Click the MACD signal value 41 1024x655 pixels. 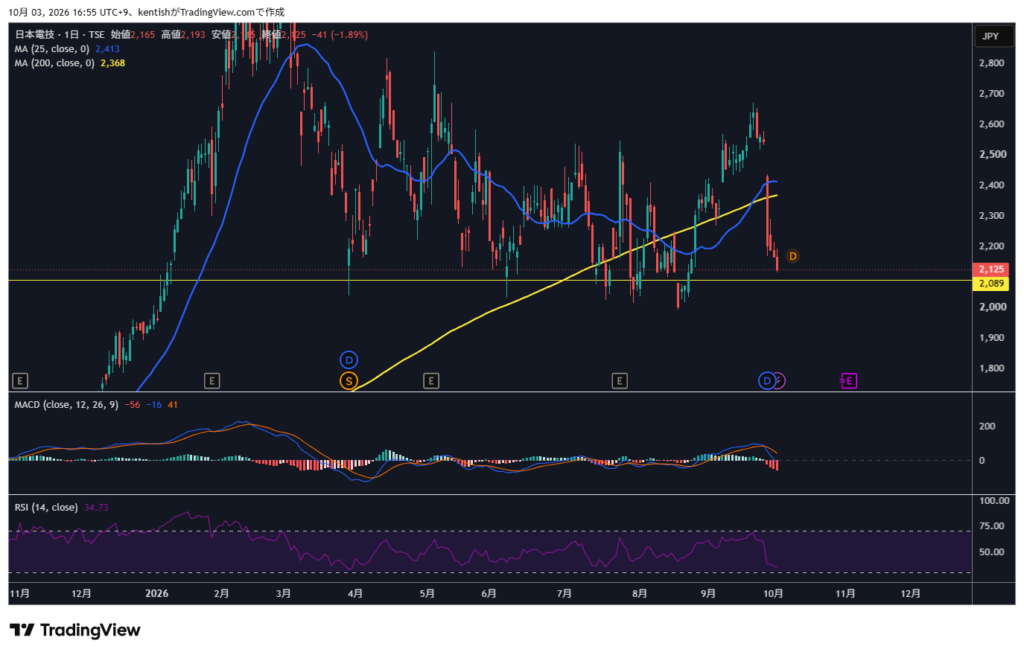(x=172, y=405)
